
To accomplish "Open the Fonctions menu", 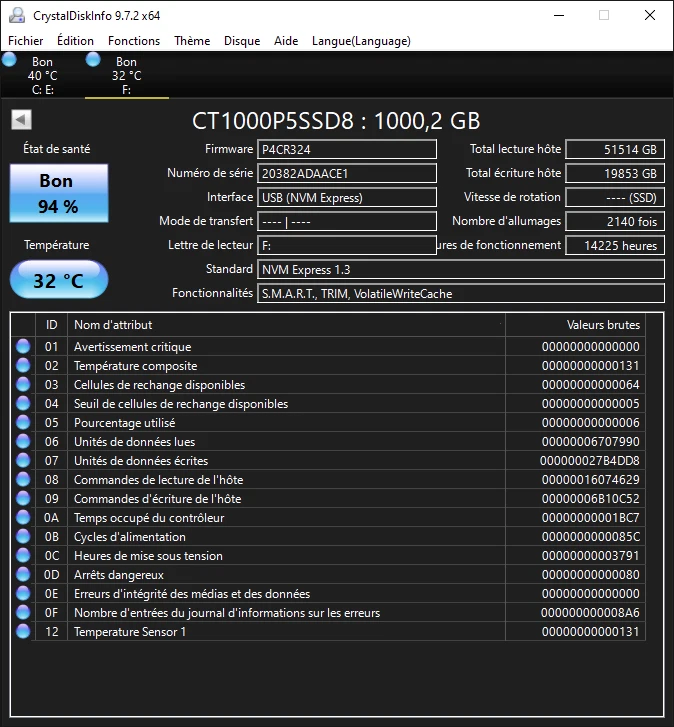I will [134, 41].
